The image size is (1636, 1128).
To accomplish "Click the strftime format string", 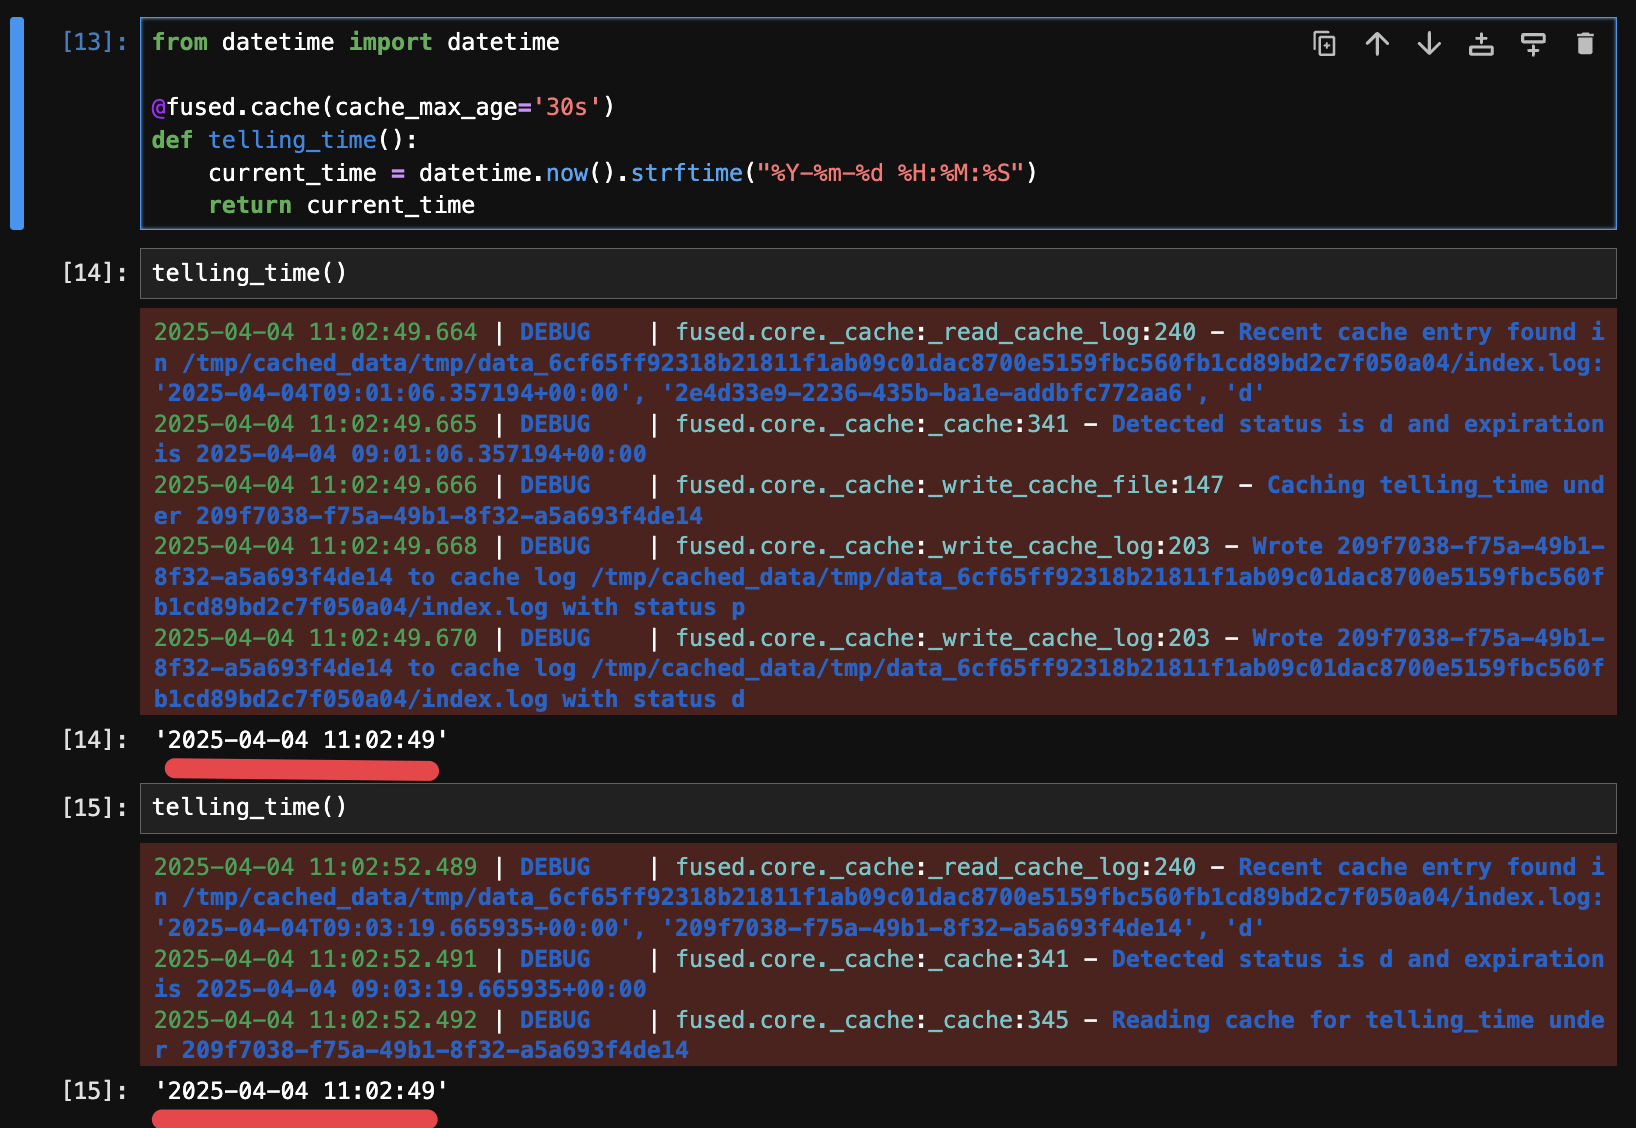I will tap(890, 173).
